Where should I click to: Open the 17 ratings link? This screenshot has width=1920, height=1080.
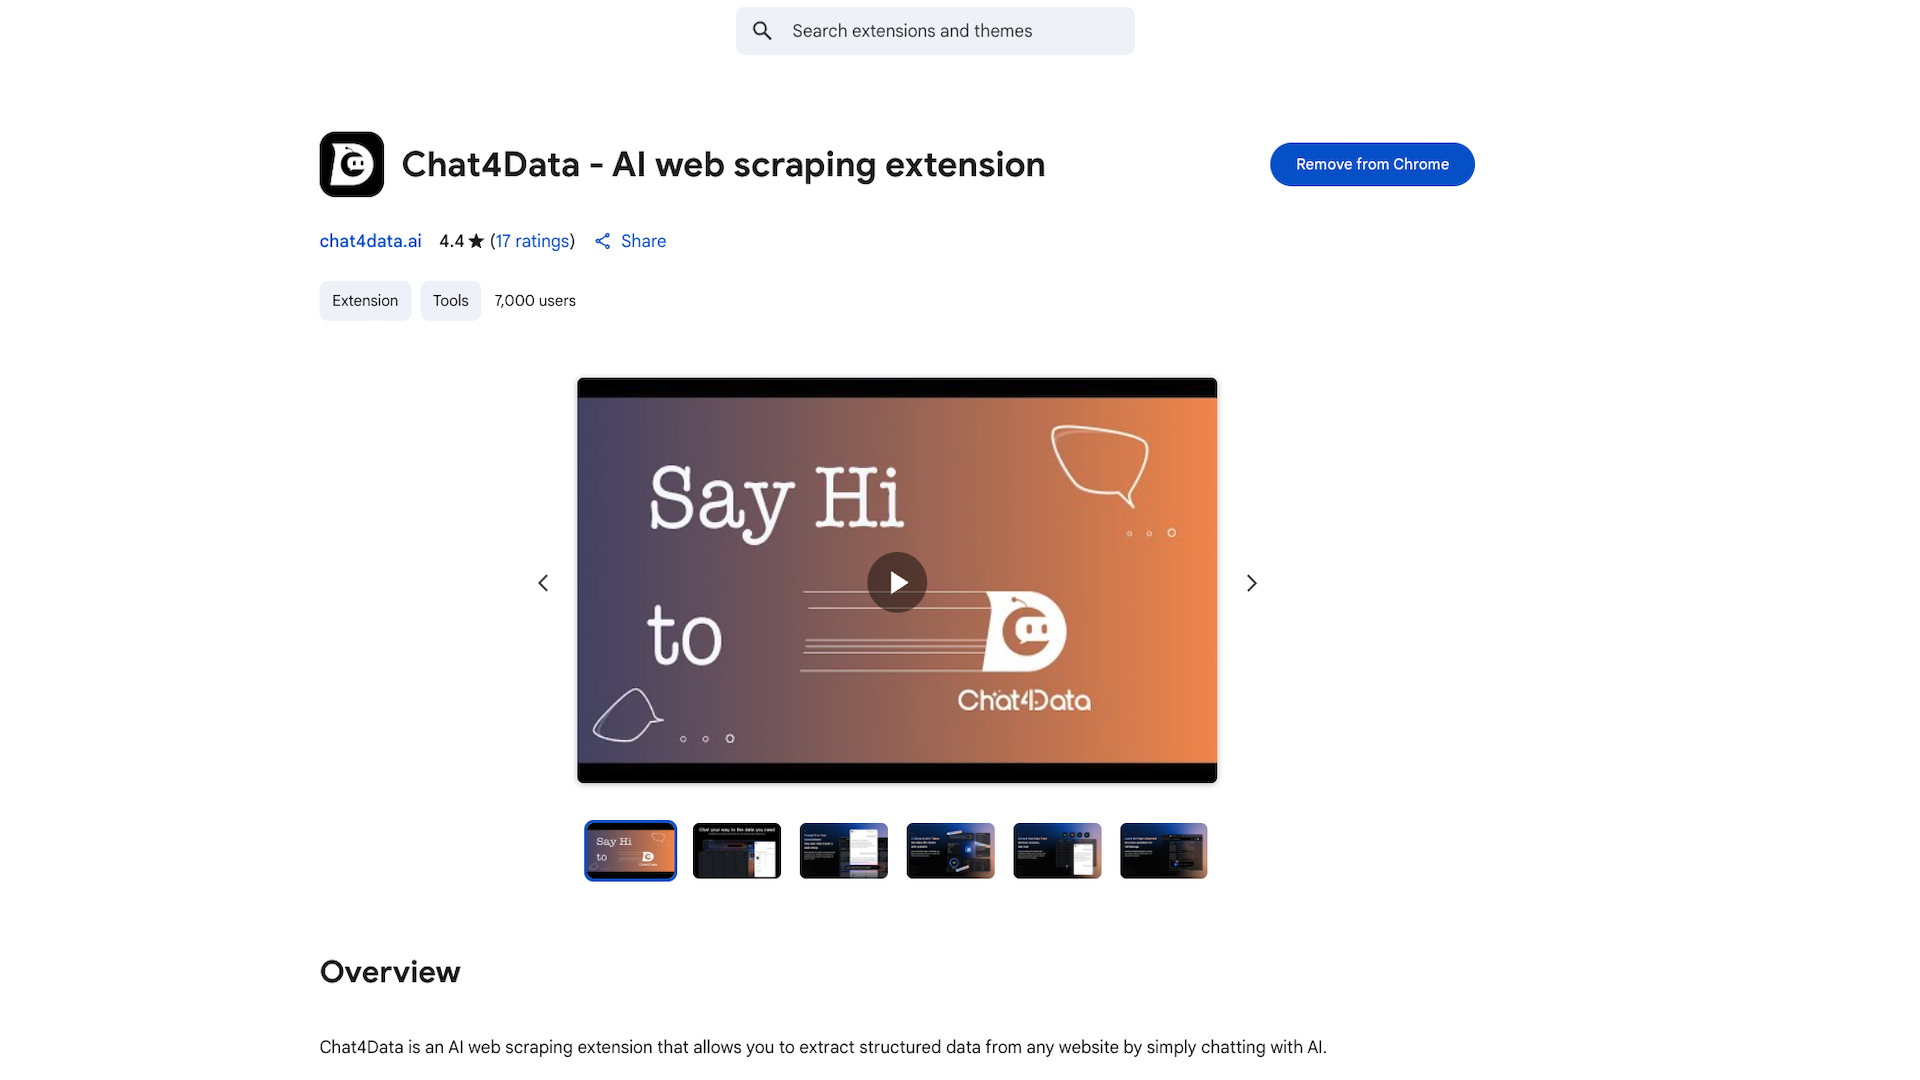(532, 241)
